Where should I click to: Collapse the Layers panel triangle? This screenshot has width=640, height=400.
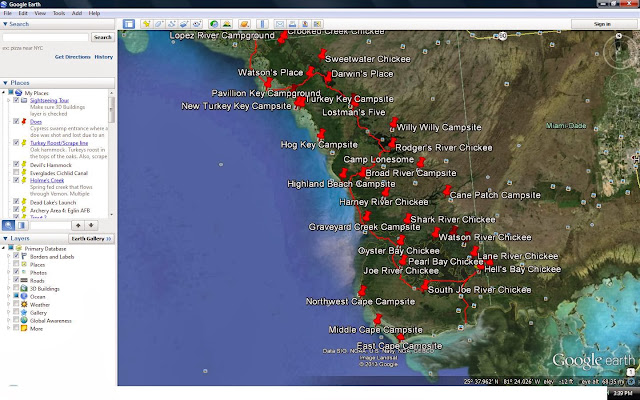coord(5,238)
